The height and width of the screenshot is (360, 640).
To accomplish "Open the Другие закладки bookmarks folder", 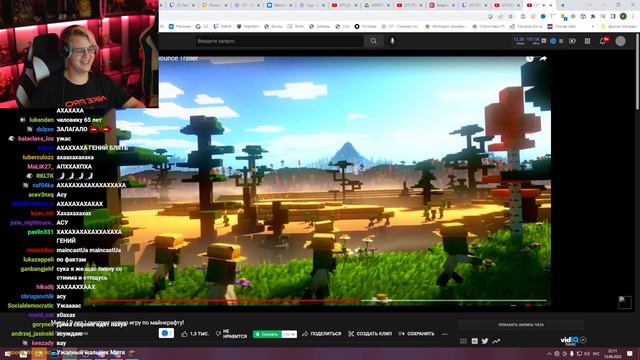I will click(x=618, y=26).
